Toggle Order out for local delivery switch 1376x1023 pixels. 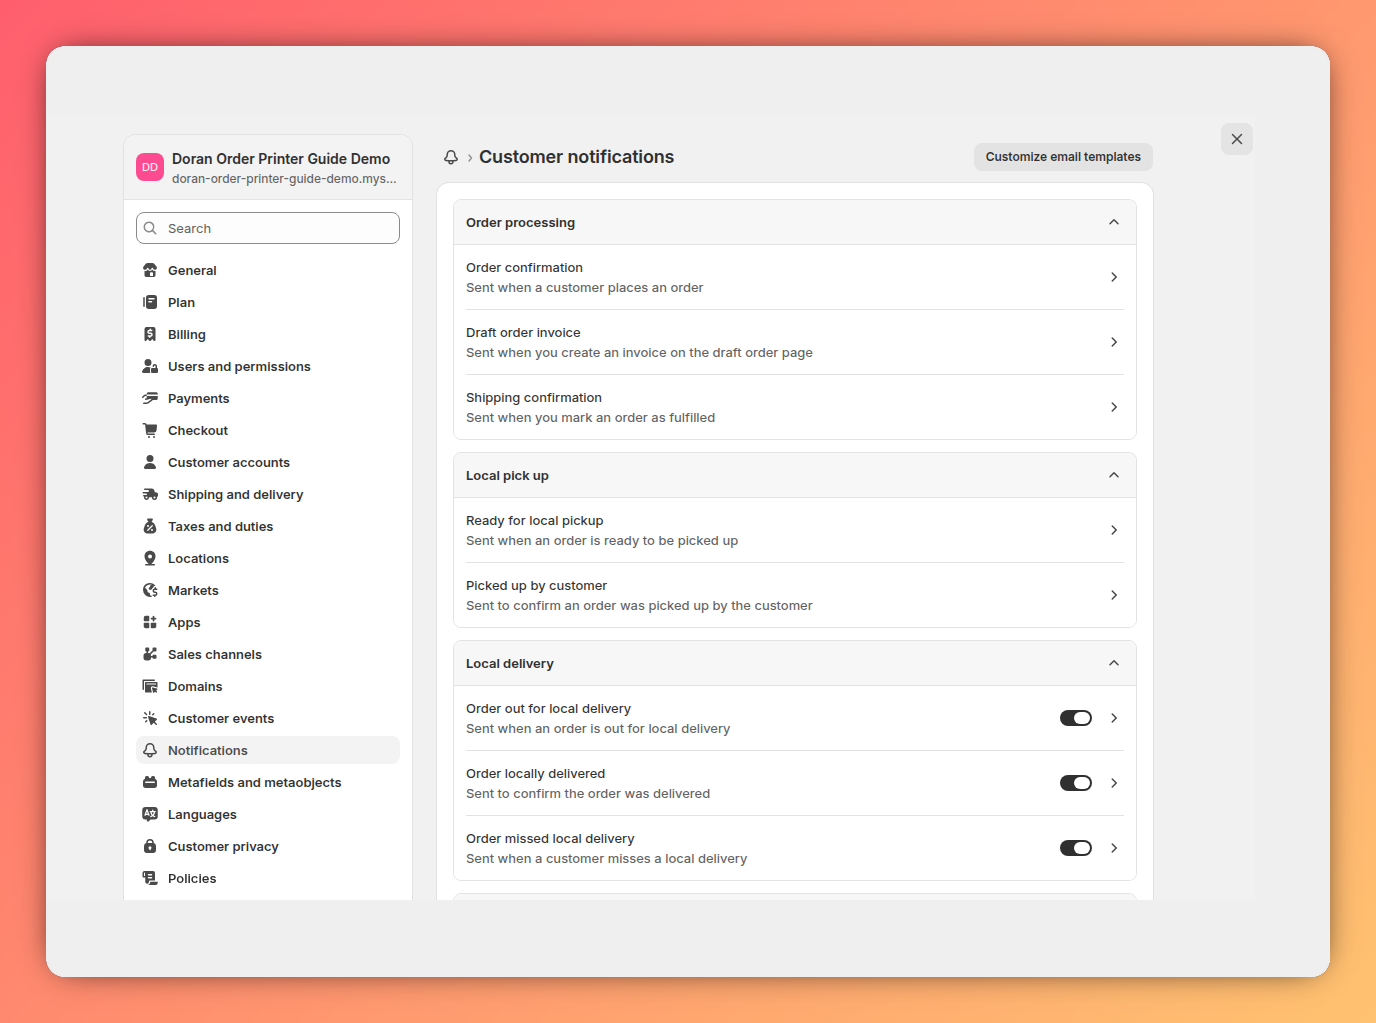pyautogui.click(x=1076, y=718)
